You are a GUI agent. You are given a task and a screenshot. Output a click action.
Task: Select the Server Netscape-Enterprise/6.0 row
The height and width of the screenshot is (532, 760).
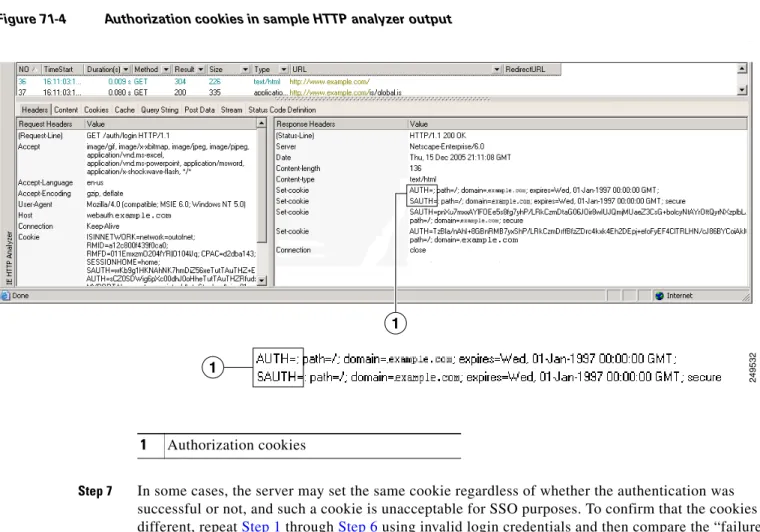point(511,146)
